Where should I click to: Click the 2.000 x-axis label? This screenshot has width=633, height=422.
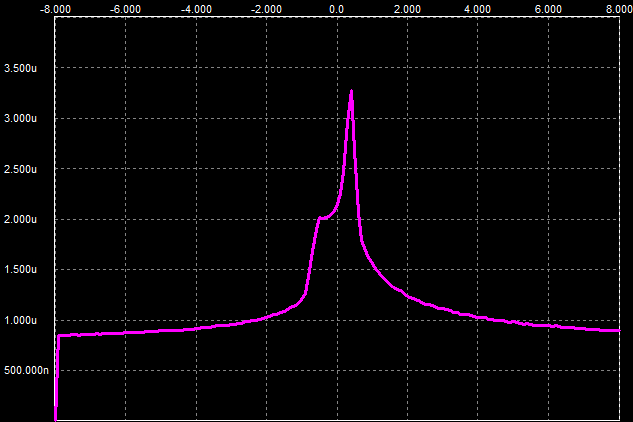pyautogui.click(x=407, y=9)
